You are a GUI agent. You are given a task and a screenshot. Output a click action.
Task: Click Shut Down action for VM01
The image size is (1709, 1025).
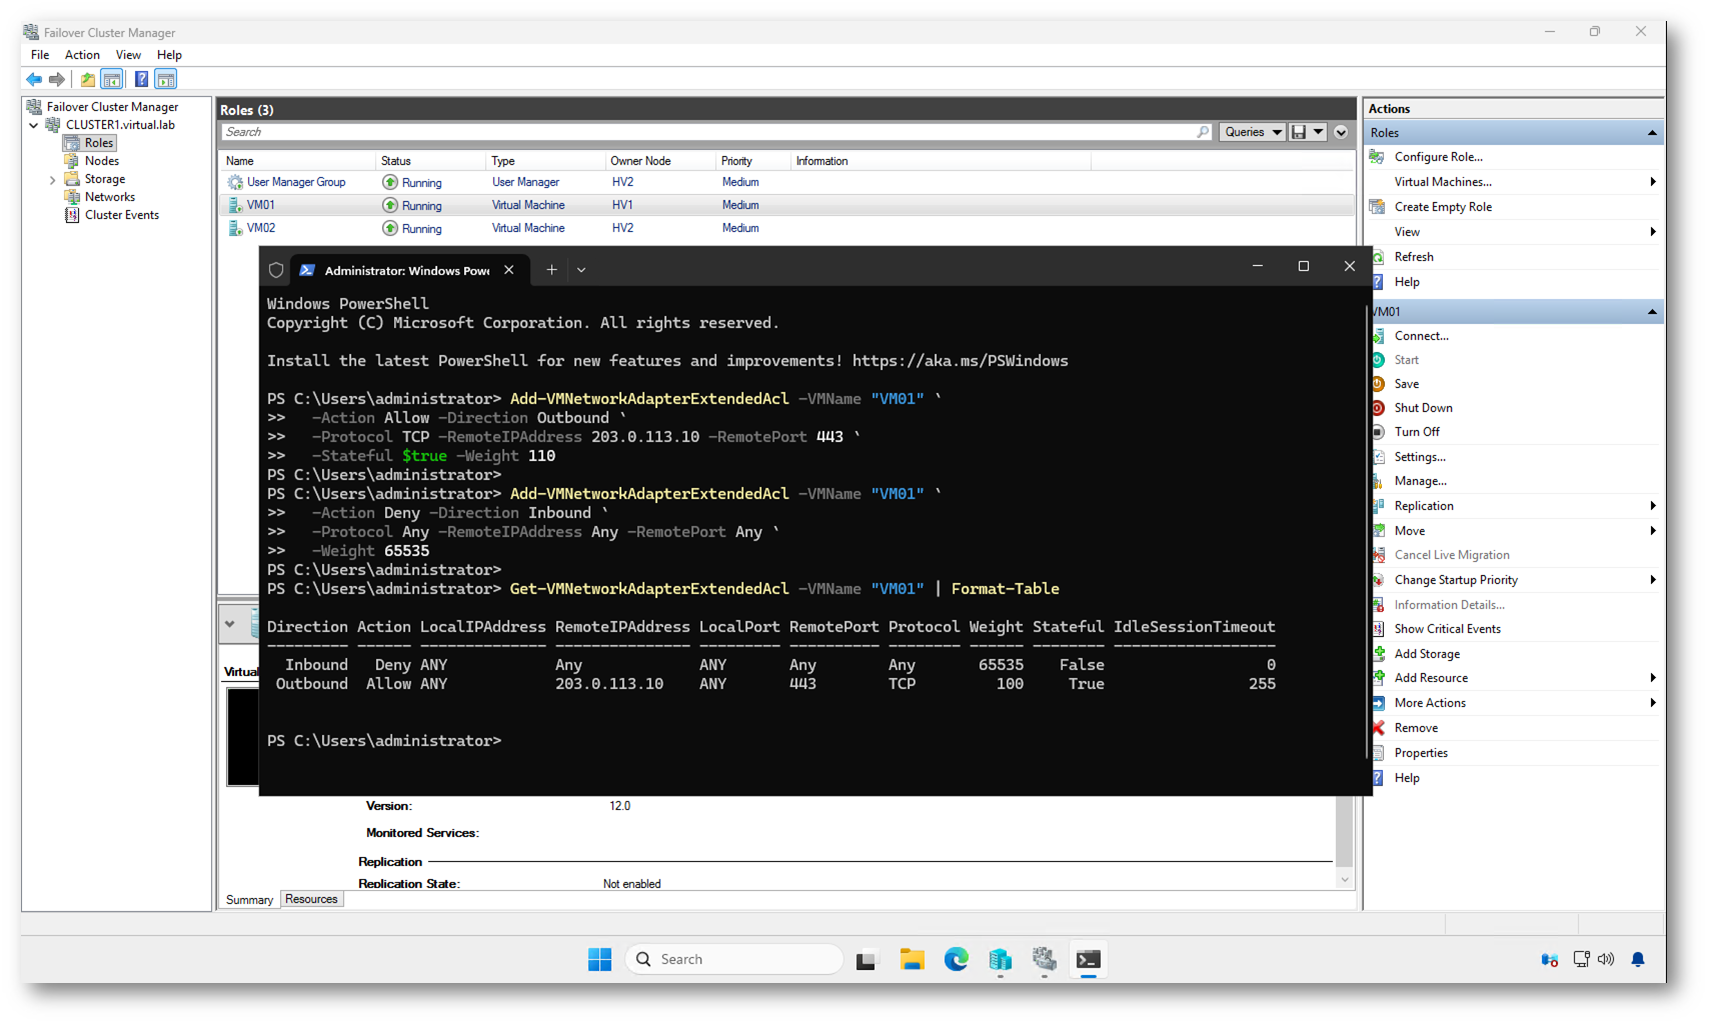click(1423, 408)
